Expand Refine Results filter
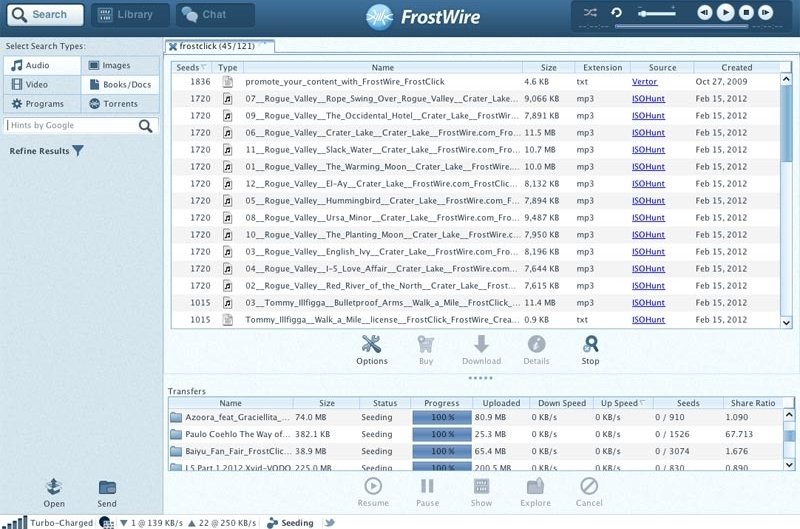 [x=46, y=151]
